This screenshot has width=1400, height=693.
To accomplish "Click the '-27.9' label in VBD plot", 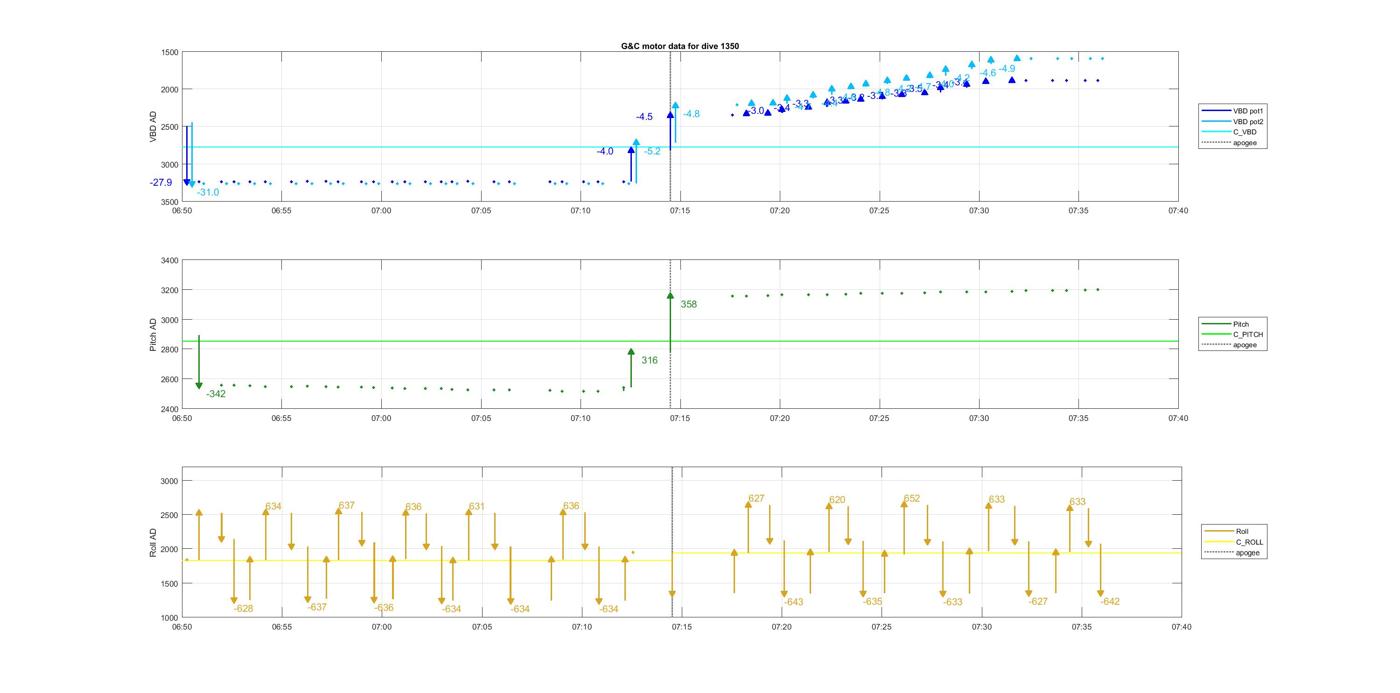I will coord(161,183).
